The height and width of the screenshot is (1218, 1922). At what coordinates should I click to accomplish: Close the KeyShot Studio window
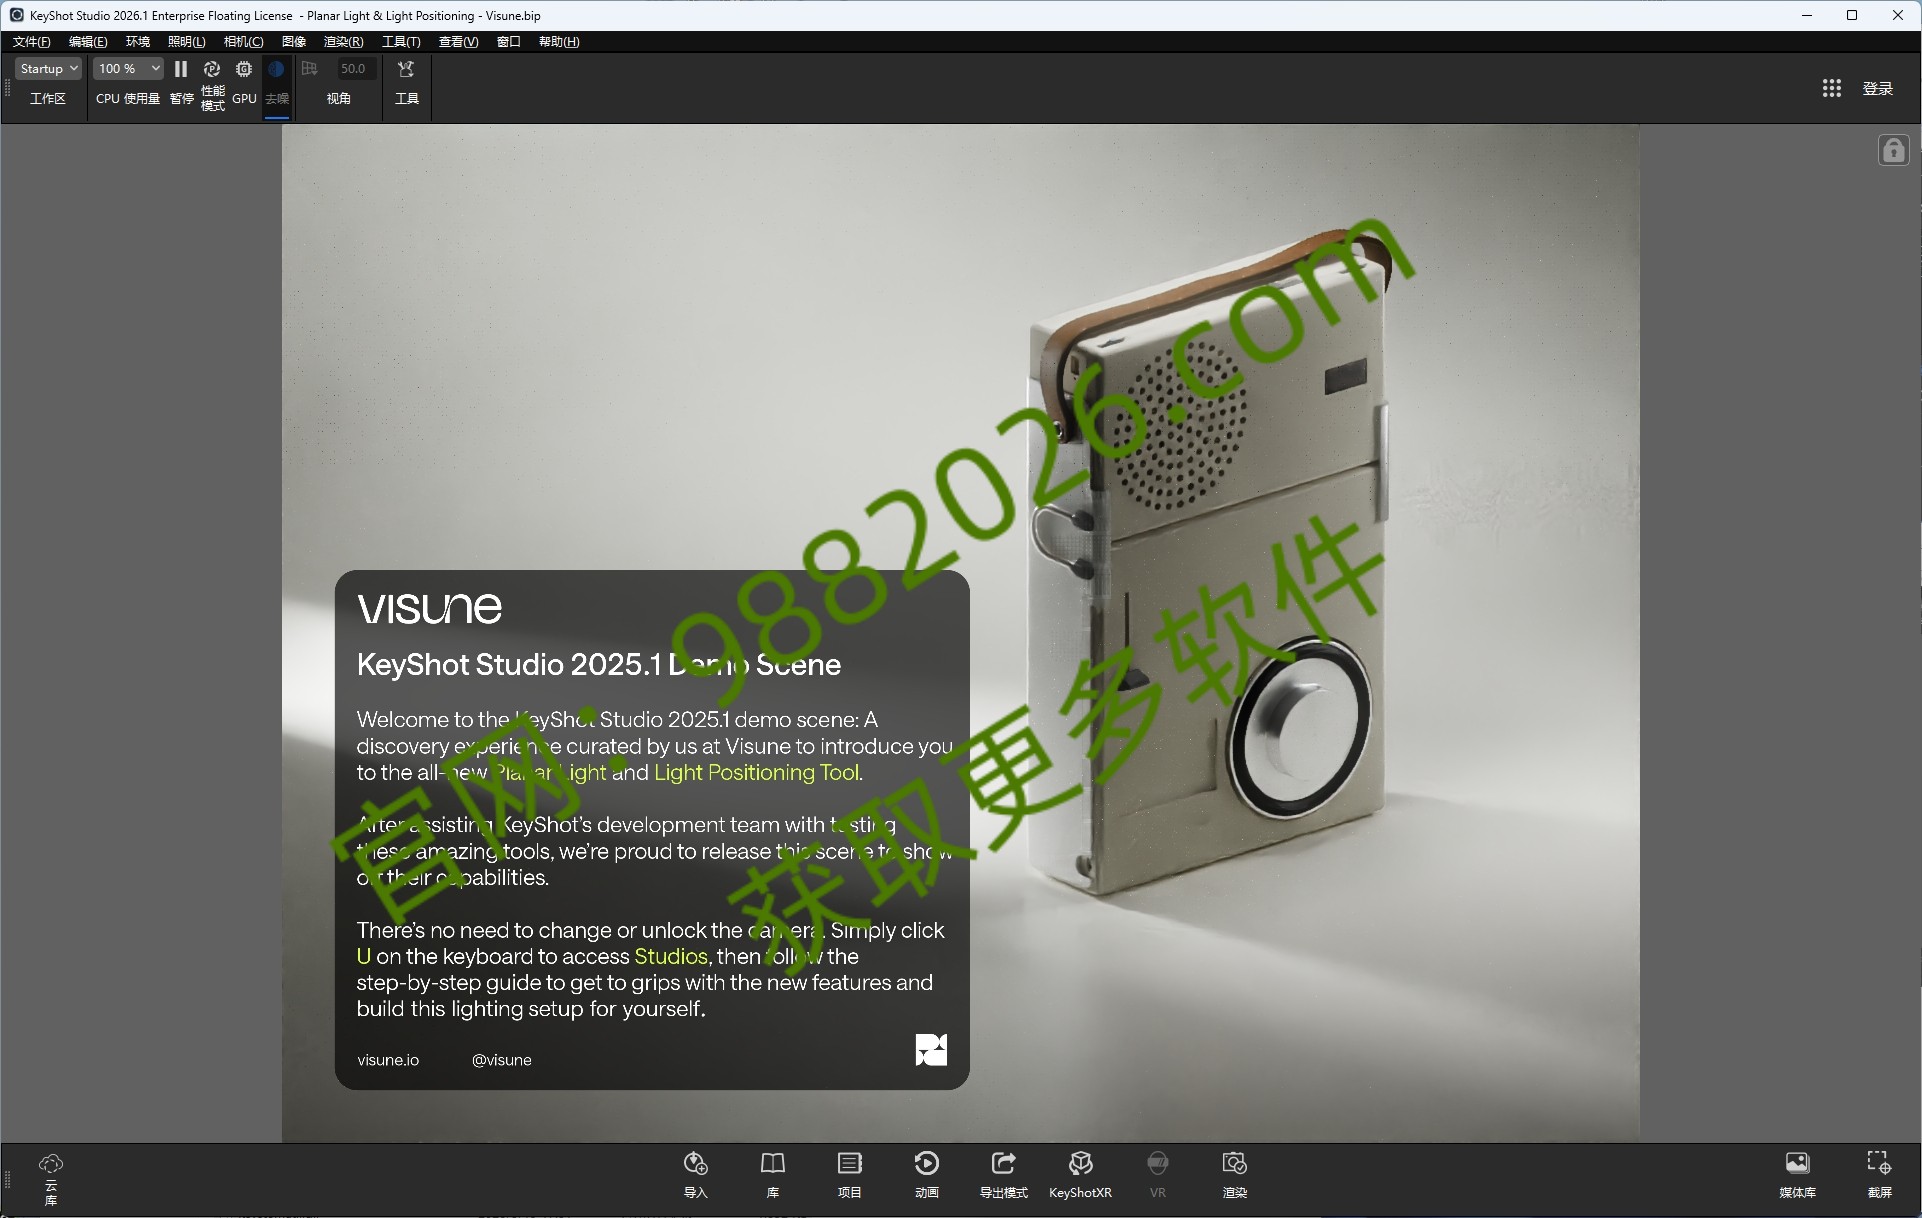[1898, 15]
